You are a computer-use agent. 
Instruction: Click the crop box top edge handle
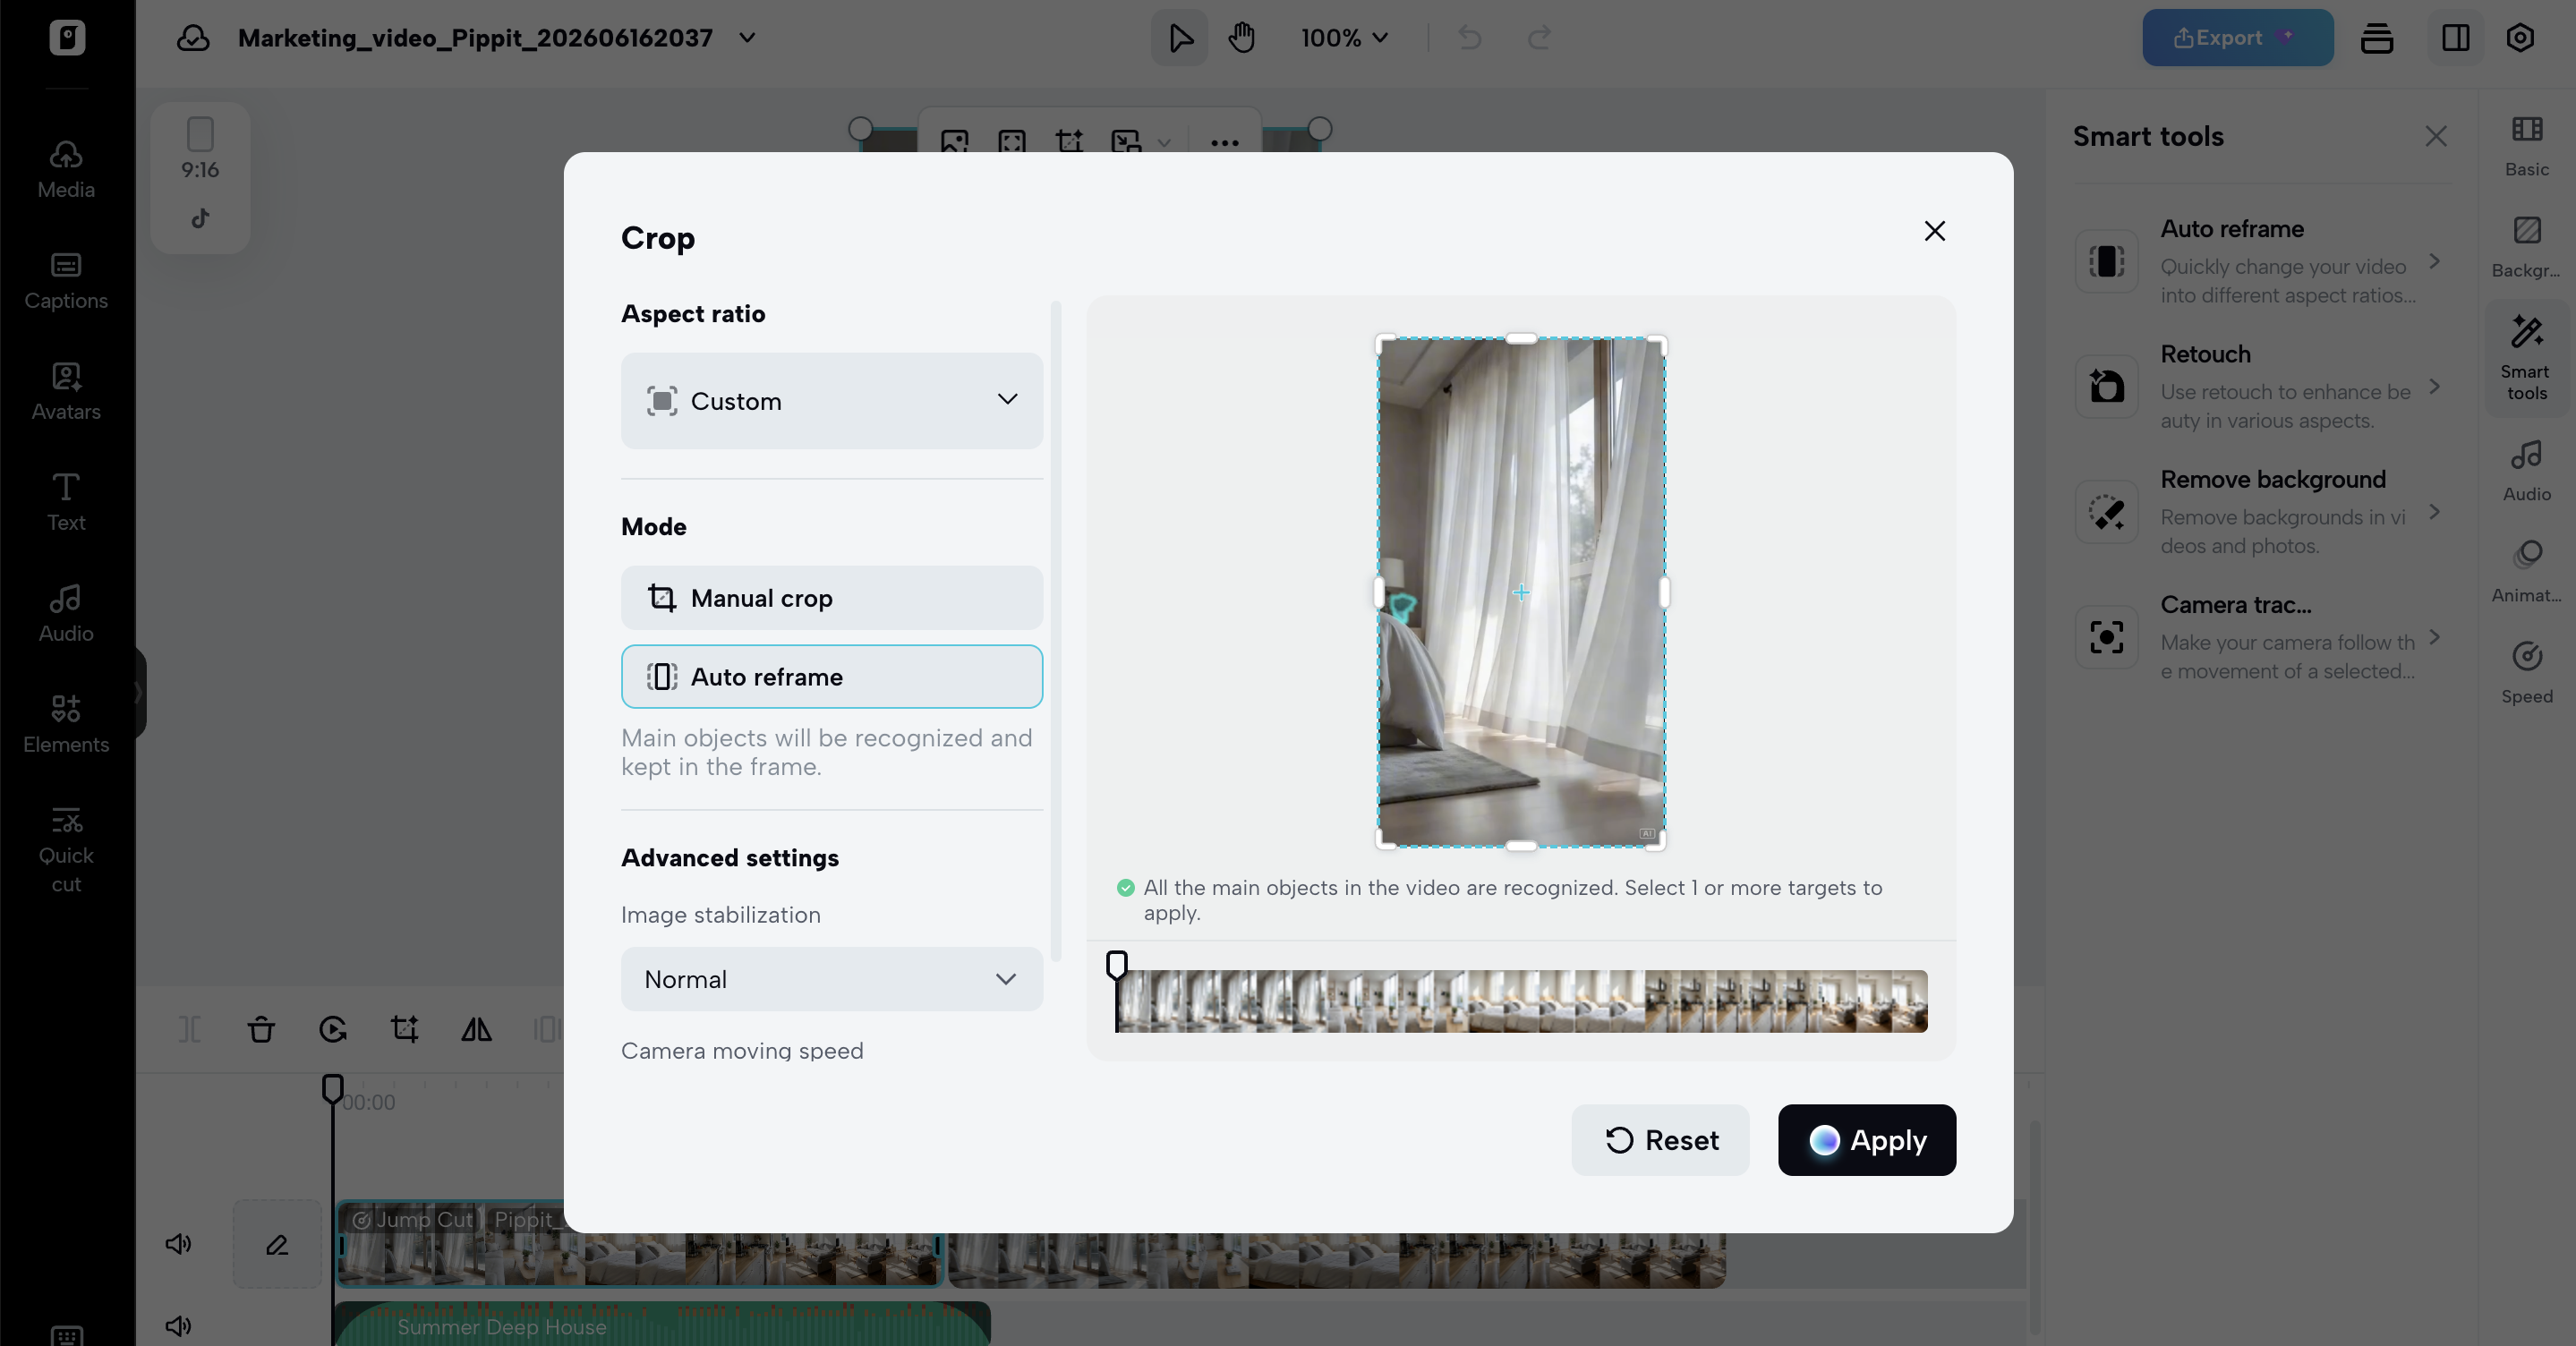[x=1521, y=339]
